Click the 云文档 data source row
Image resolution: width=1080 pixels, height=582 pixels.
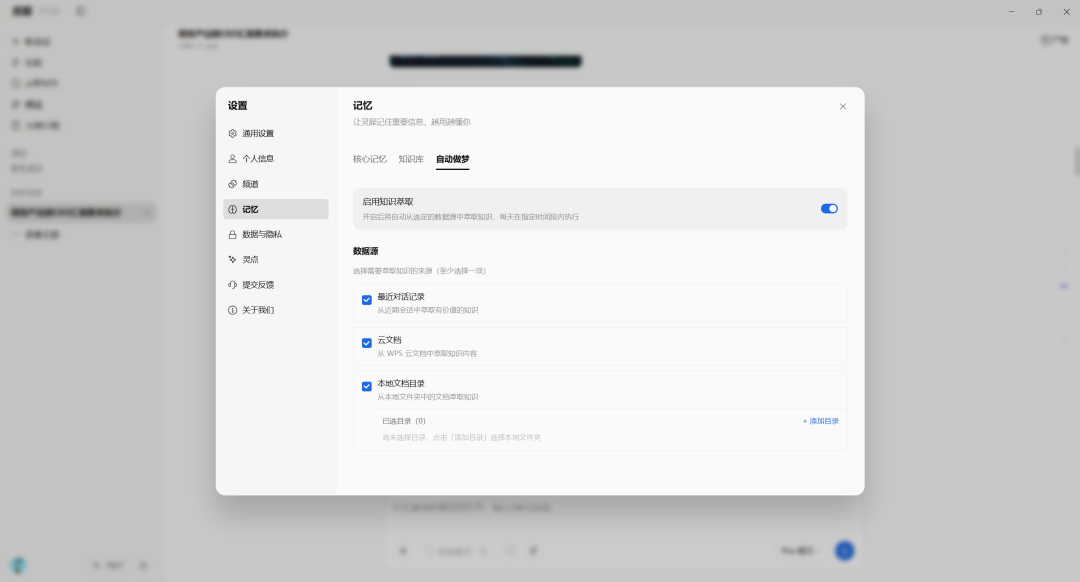tap(600, 346)
